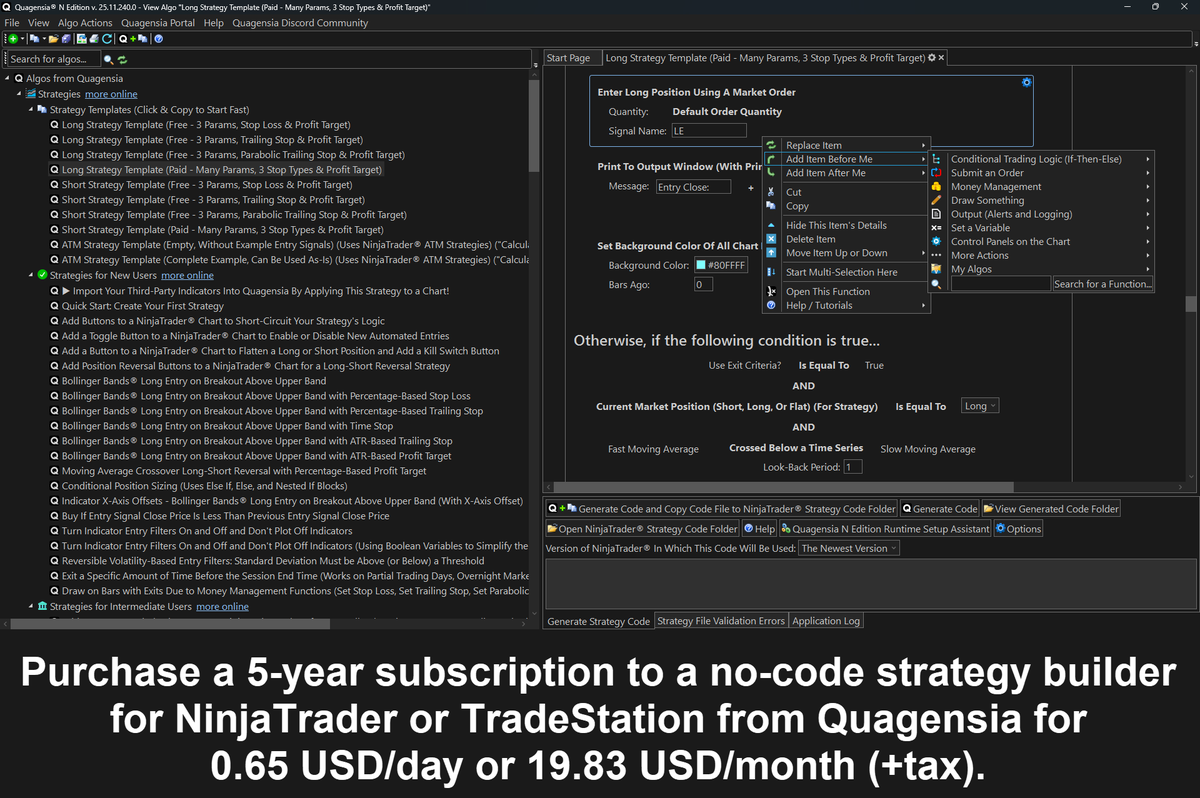Choose Move Item Up or Down

[x=846, y=253]
